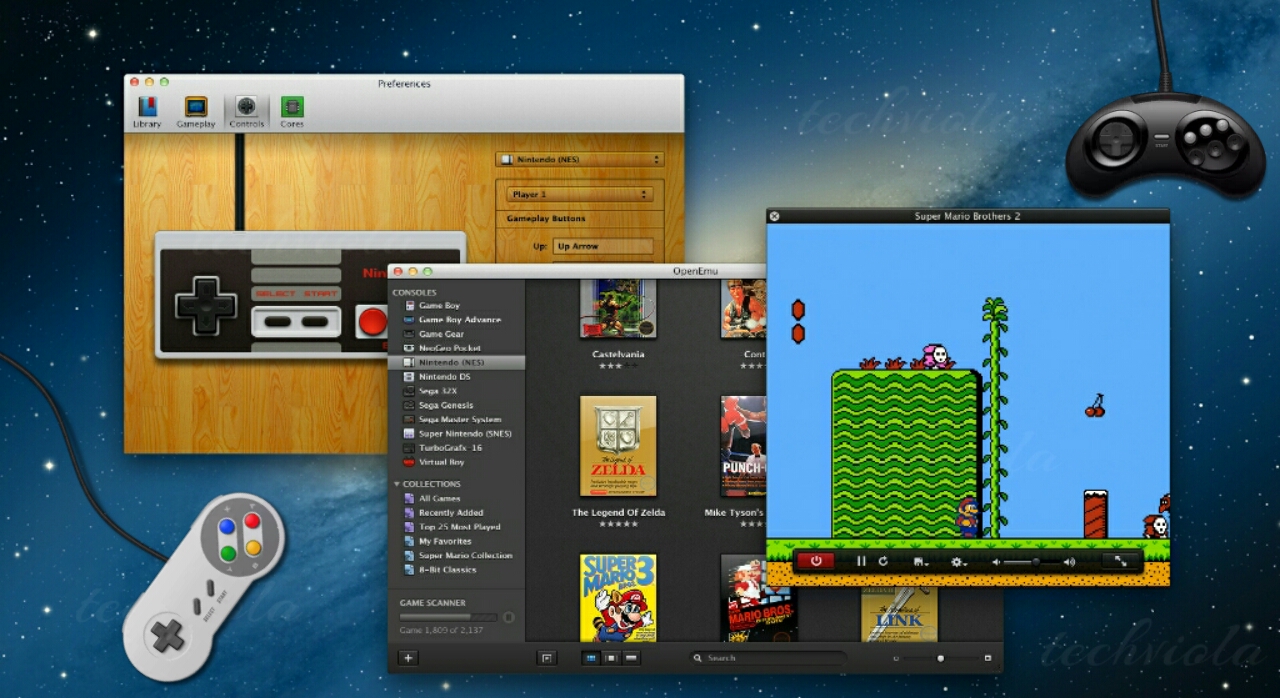1280x698 pixels.
Task: Select The Legend of Zelda cover
Action: click(x=618, y=446)
